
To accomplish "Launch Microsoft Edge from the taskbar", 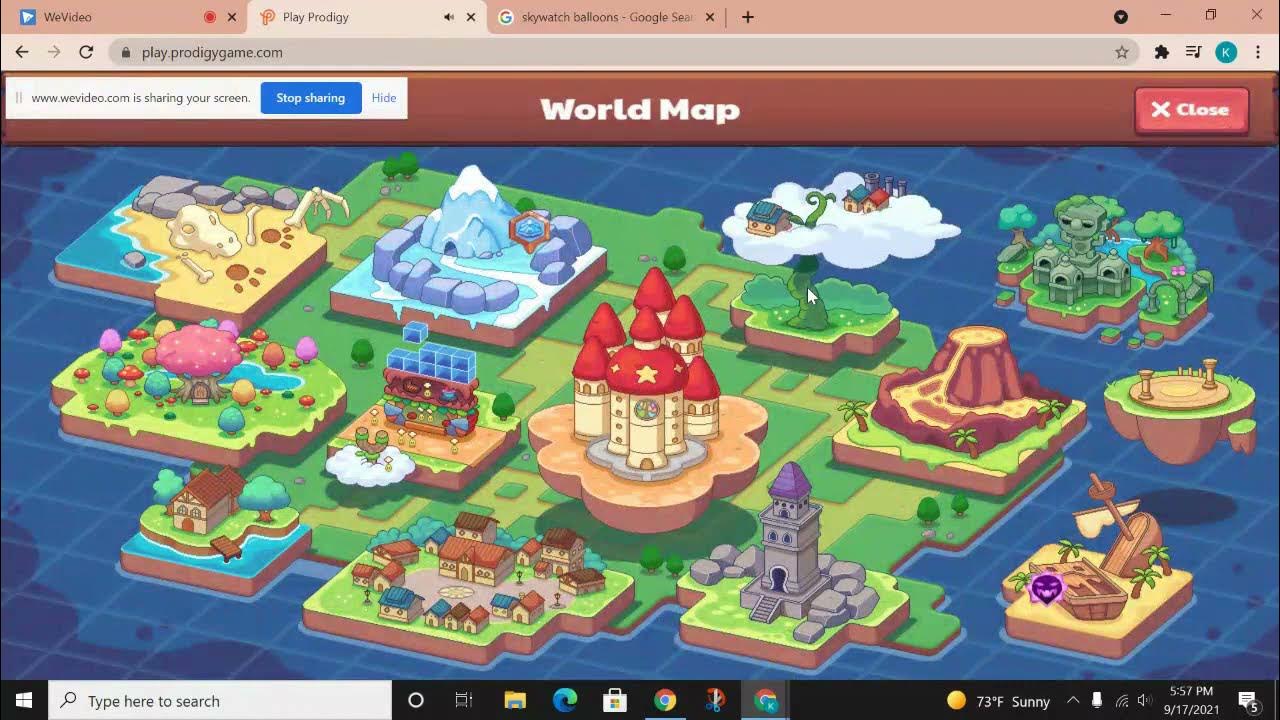I will tap(565, 700).
